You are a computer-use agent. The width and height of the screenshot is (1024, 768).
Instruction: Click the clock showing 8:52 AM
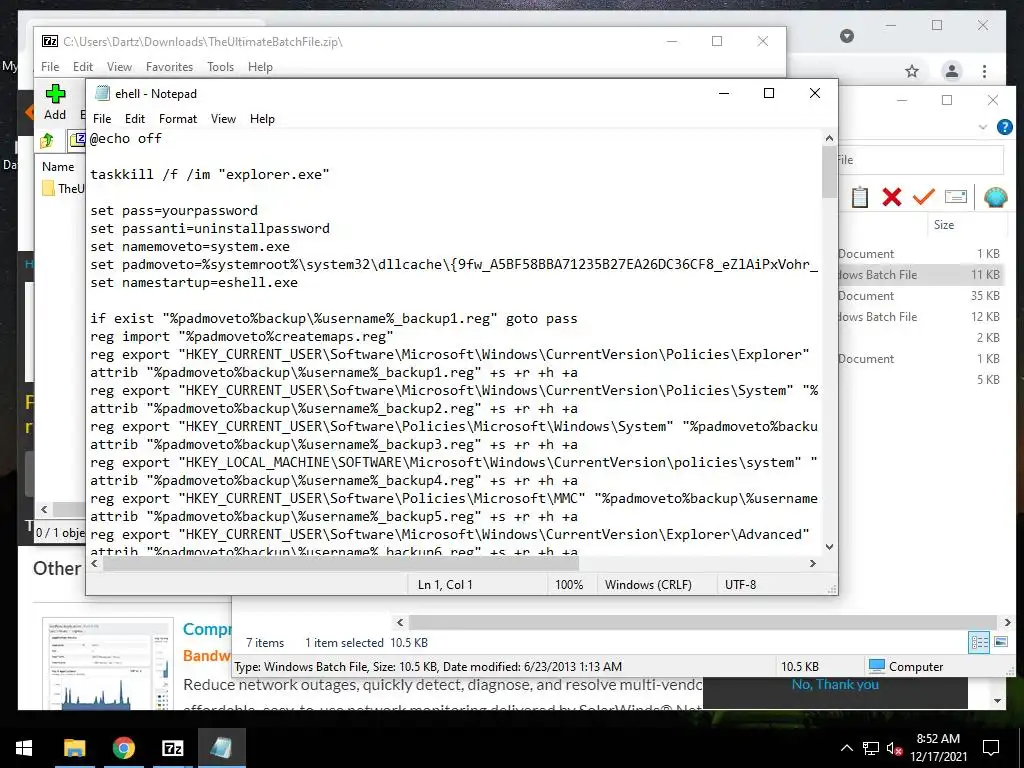click(x=938, y=739)
